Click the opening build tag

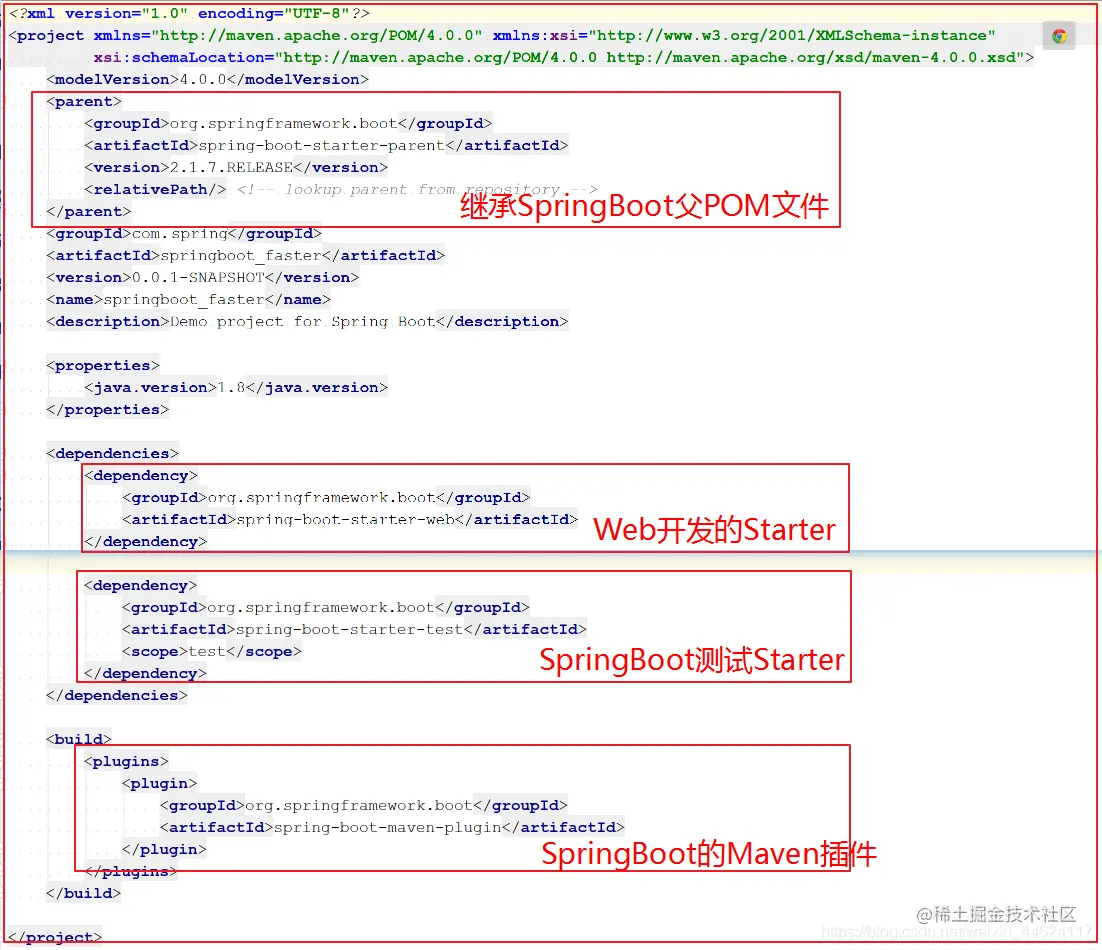coord(79,739)
